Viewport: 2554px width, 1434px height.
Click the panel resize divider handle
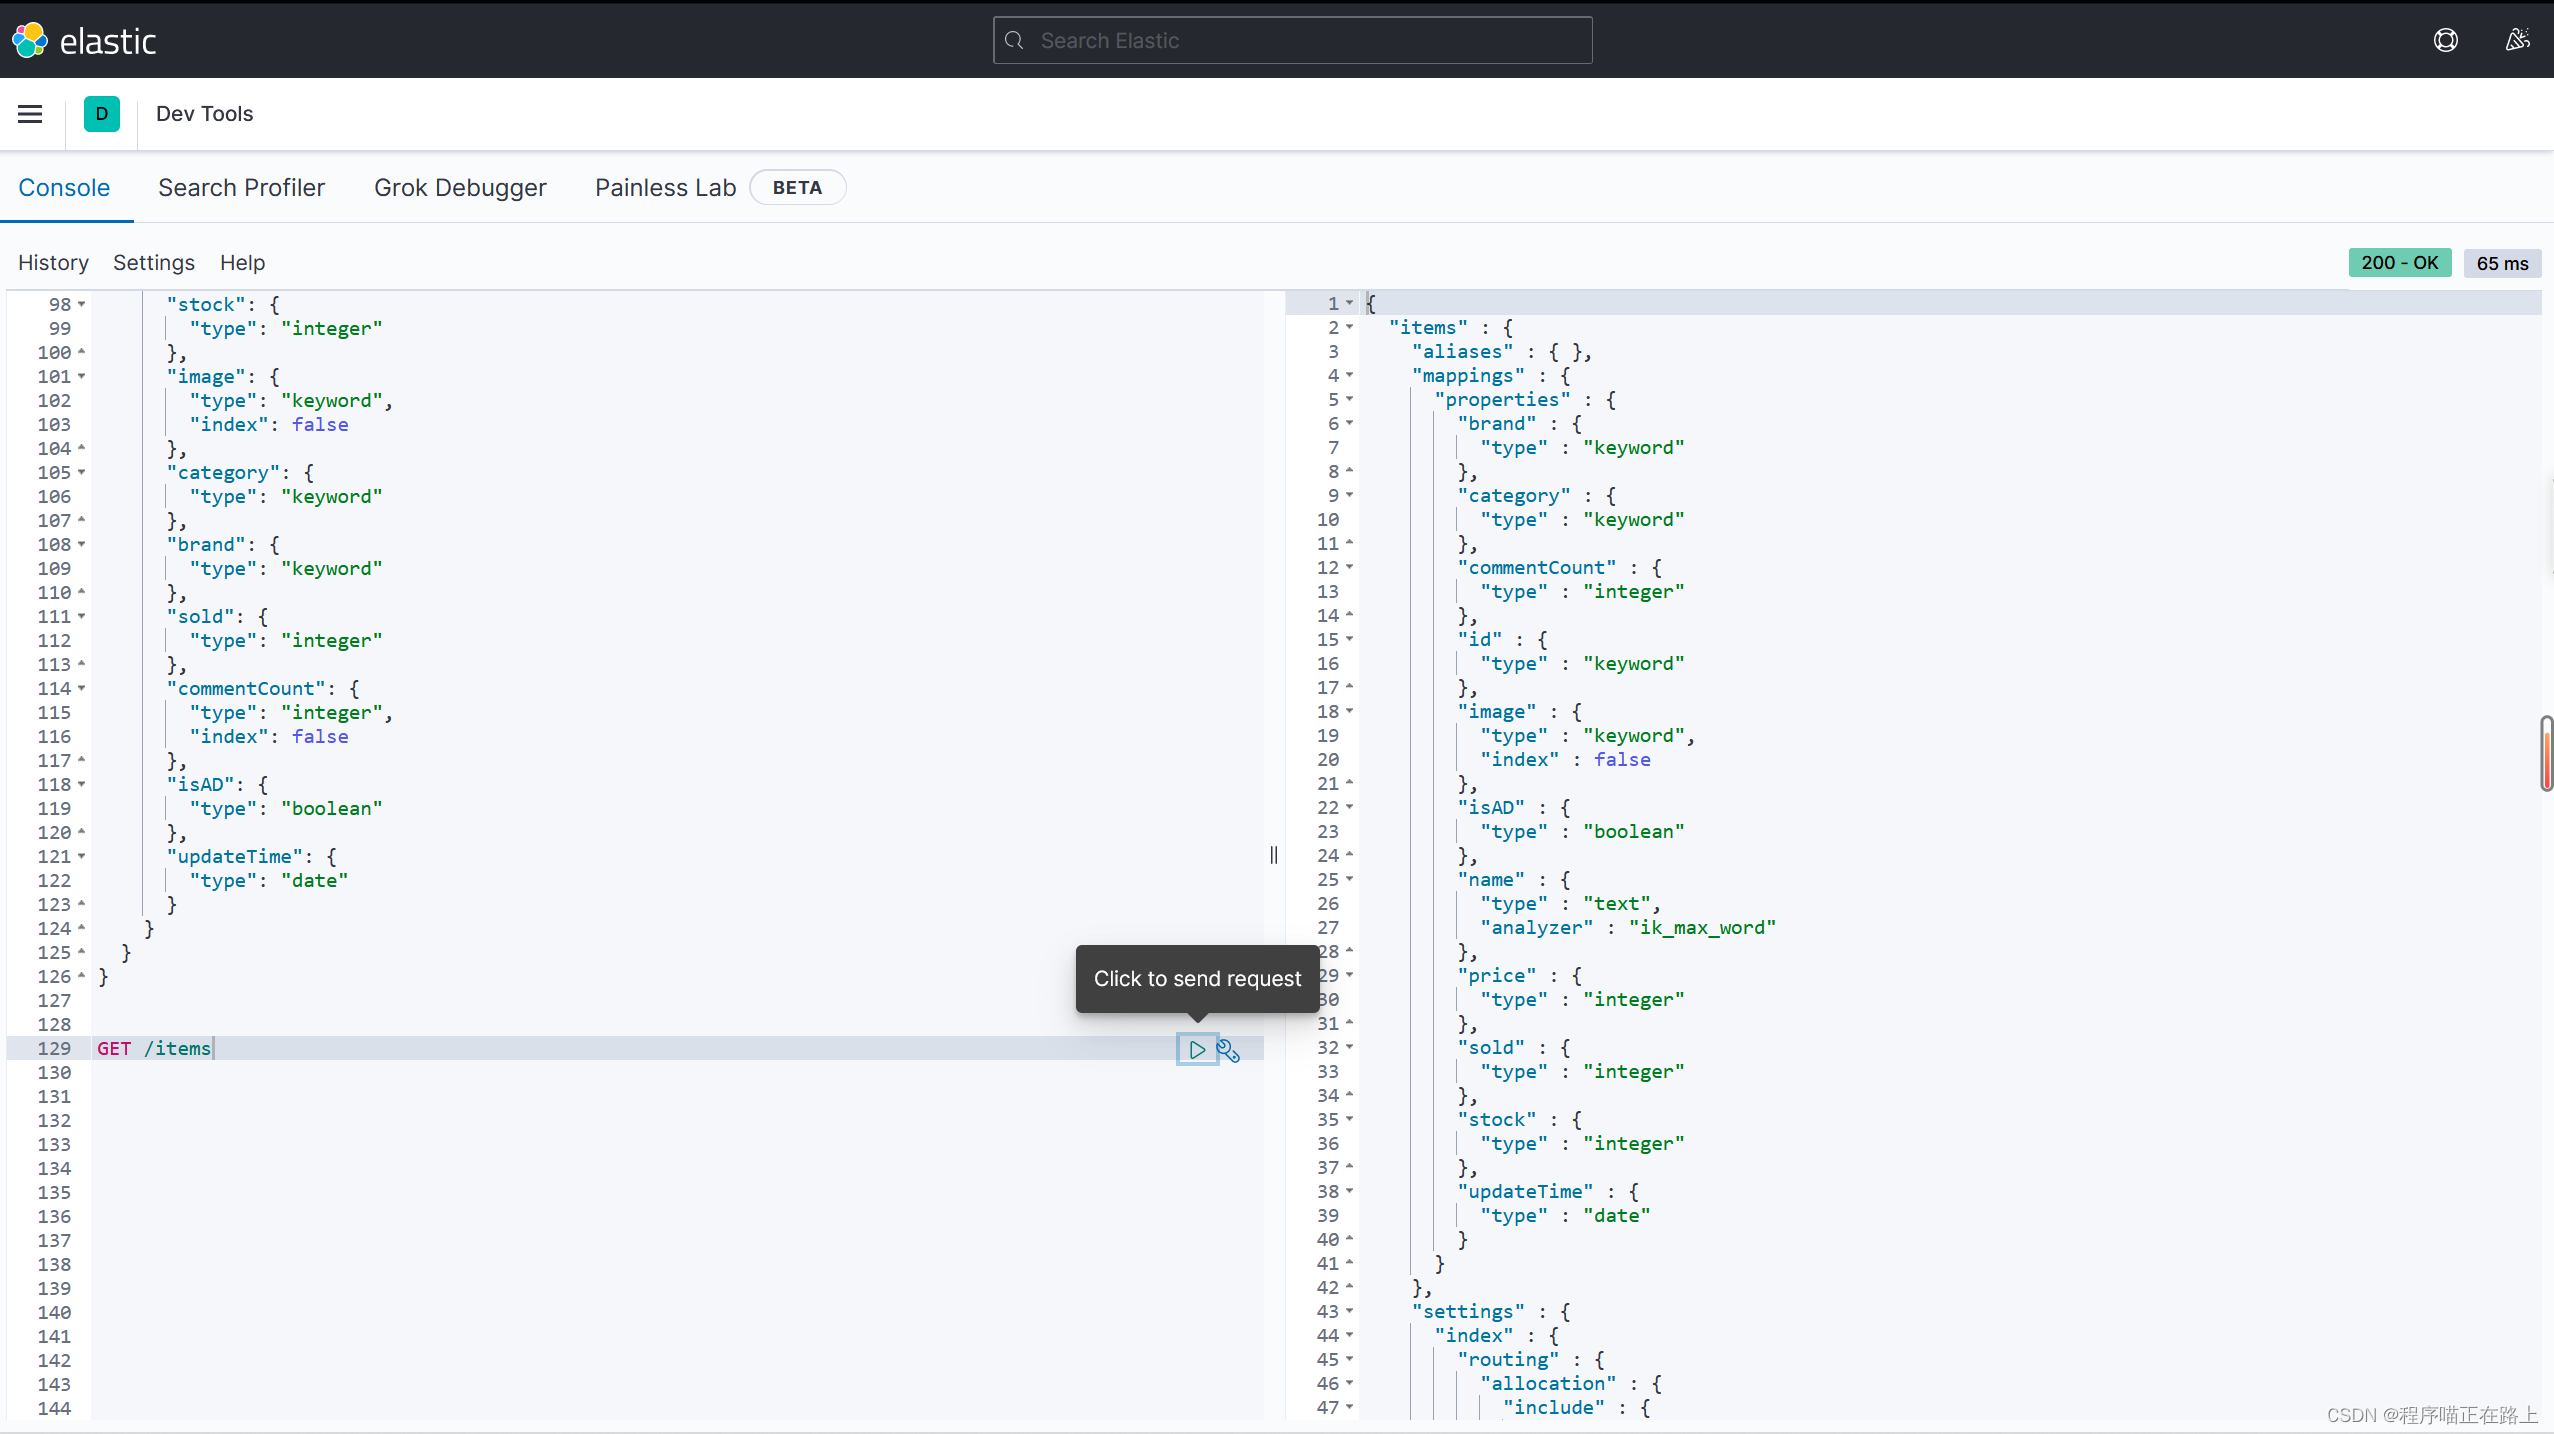click(x=1273, y=855)
